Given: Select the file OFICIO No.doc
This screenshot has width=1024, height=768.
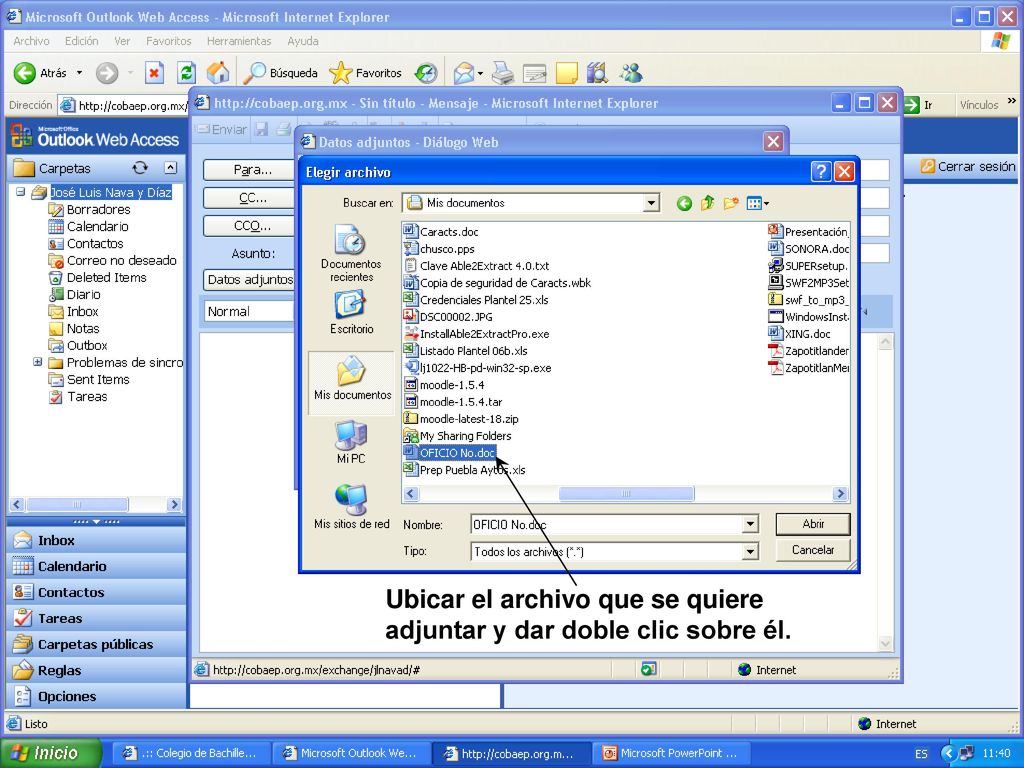Looking at the screenshot, I should click(450, 453).
